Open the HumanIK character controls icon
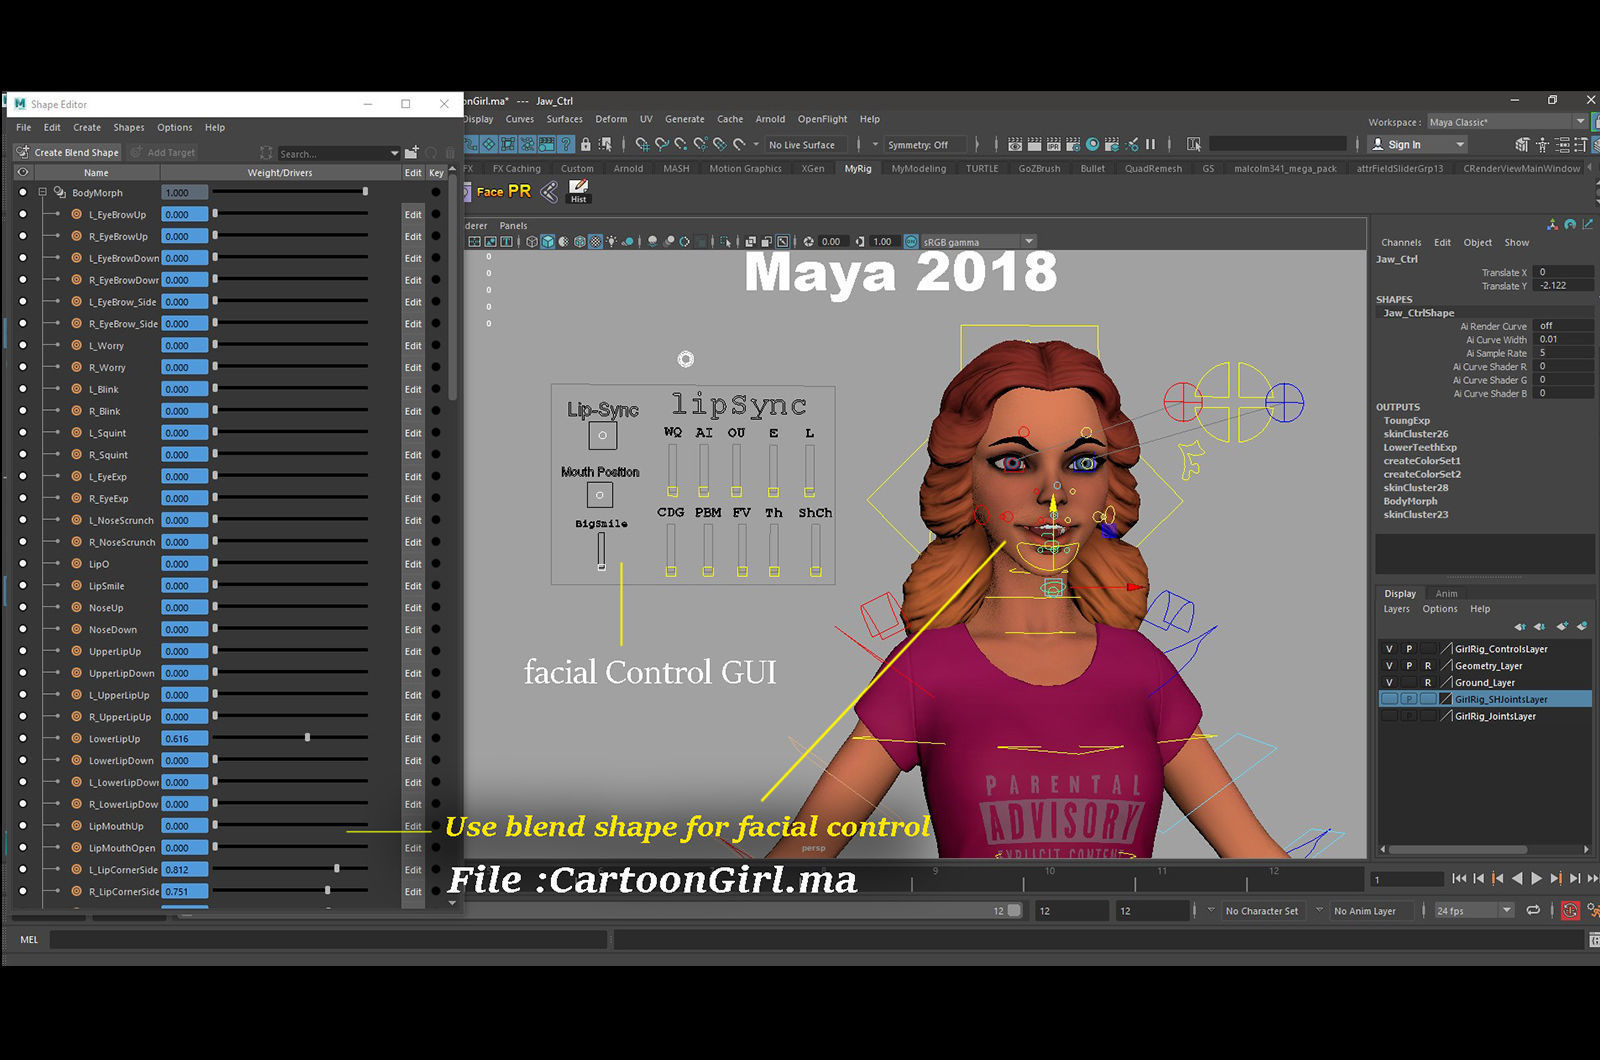Image resolution: width=1600 pixels, height=1060 pixels. [1542, 144]
